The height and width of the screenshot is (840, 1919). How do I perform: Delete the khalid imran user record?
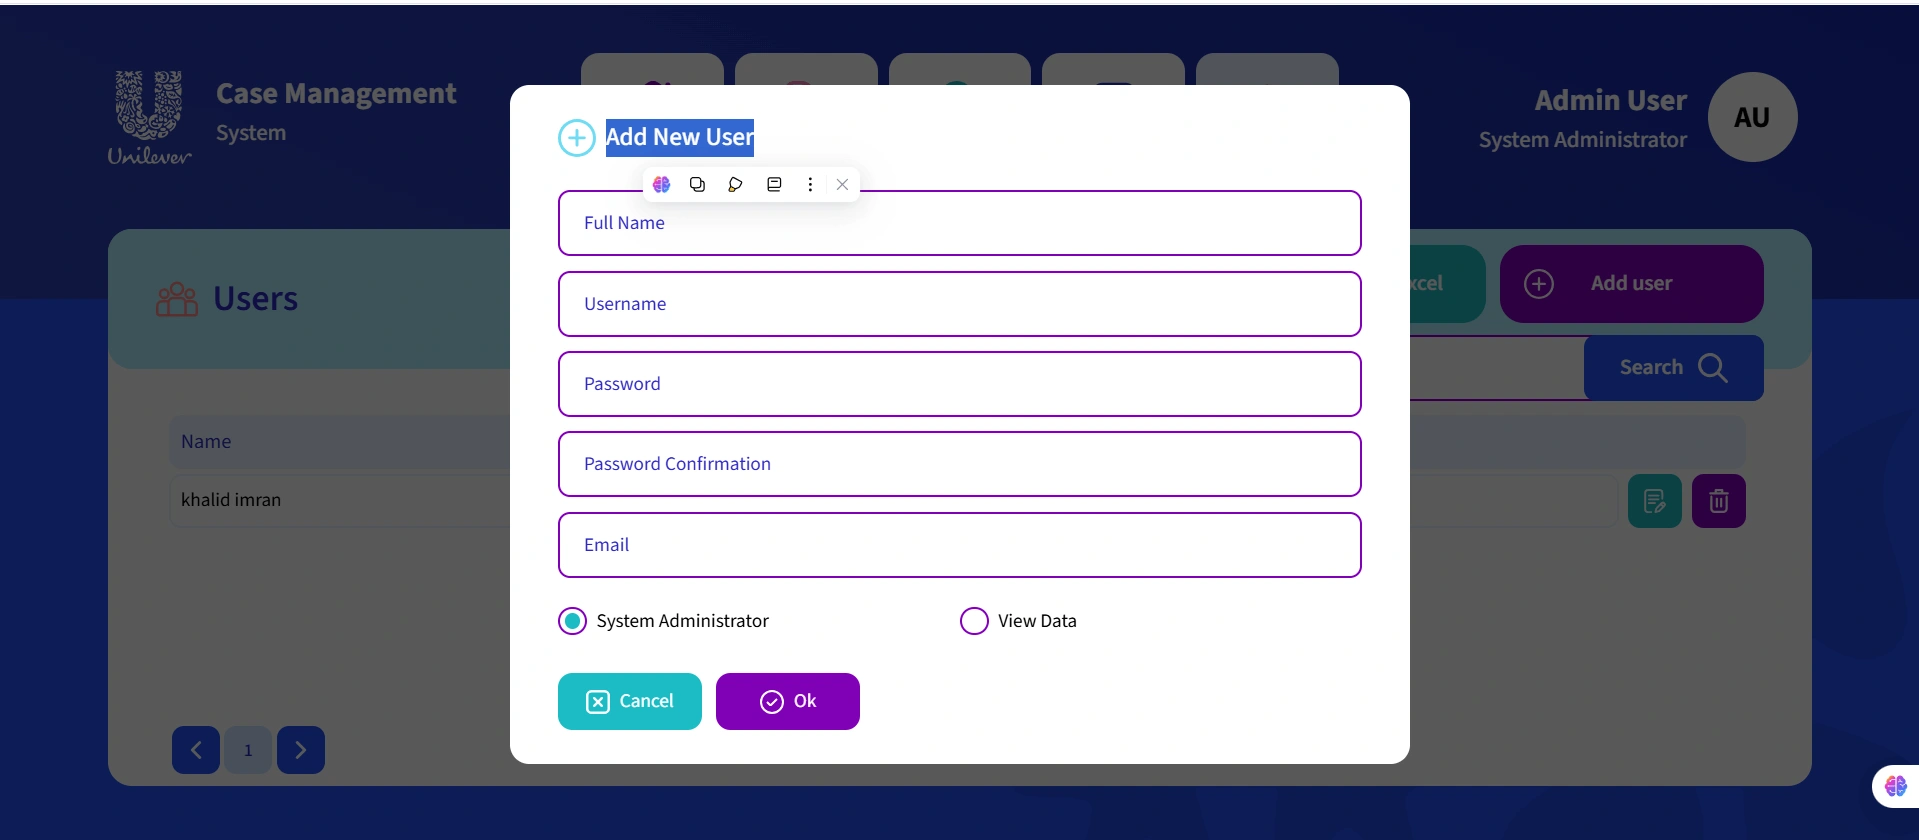(x=1718, y=500)
